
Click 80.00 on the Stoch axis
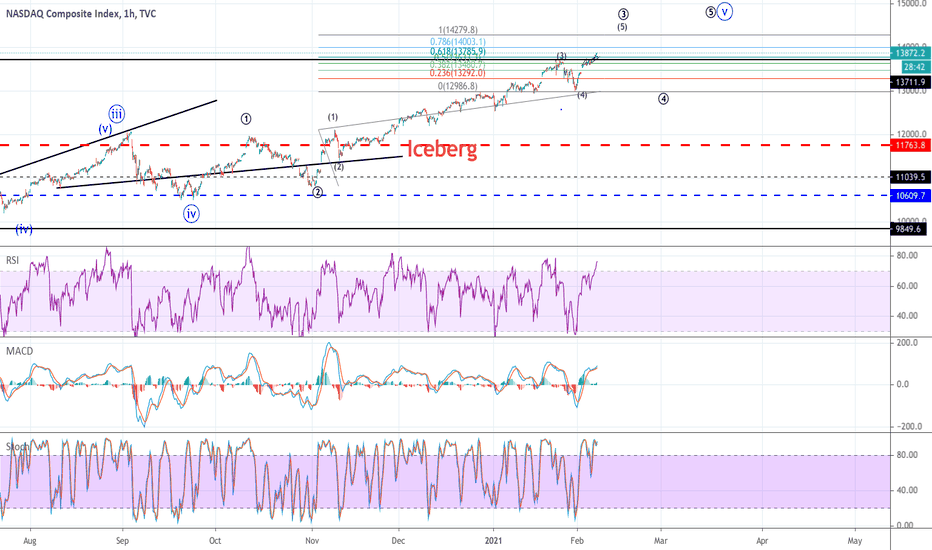[x=908, y=455]
